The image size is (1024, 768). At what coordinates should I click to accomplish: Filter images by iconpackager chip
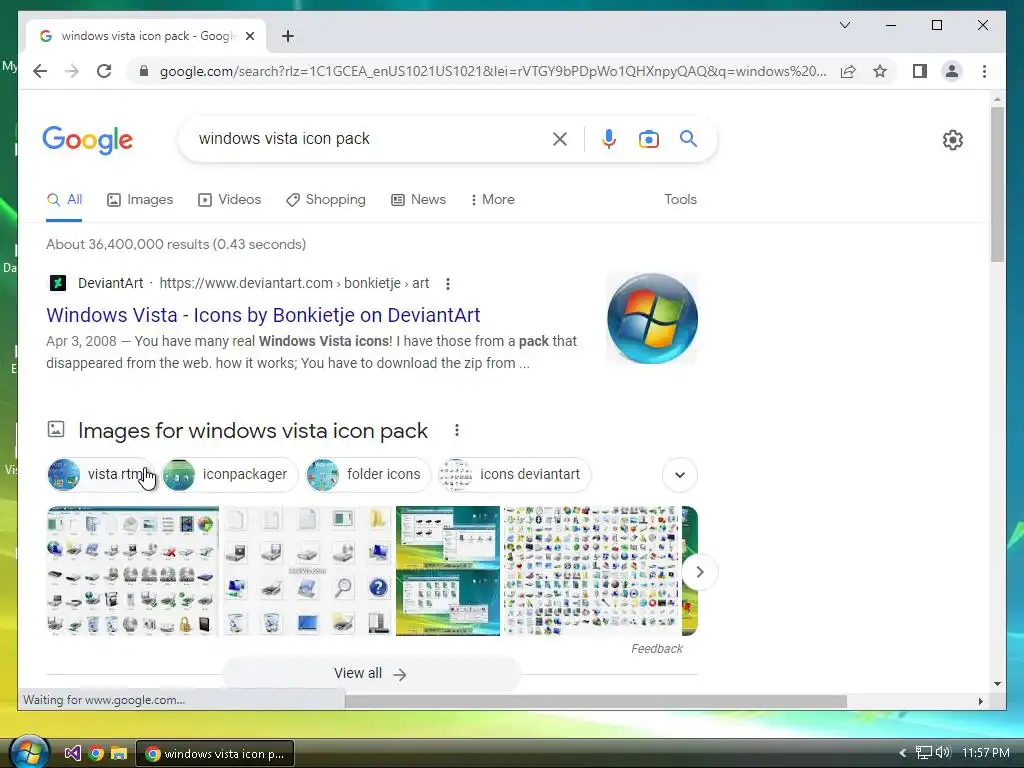(x=229, y=475)
